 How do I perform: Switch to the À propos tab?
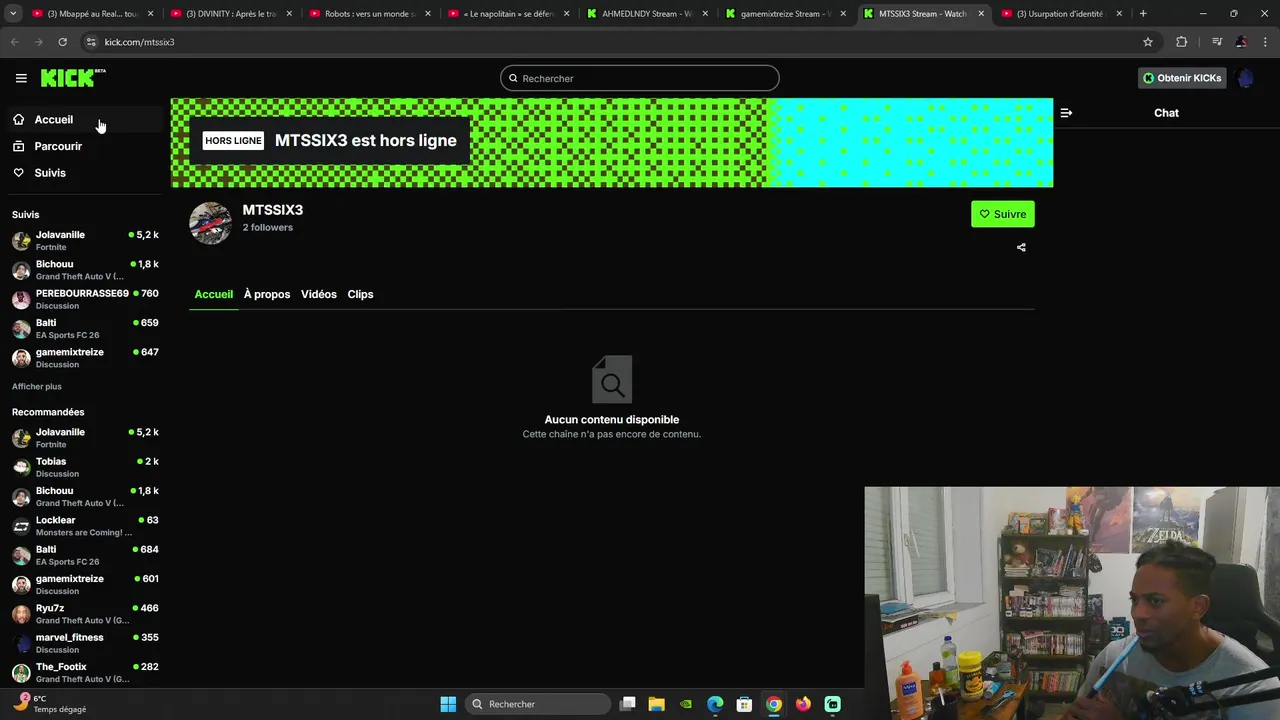pos(267,294)
